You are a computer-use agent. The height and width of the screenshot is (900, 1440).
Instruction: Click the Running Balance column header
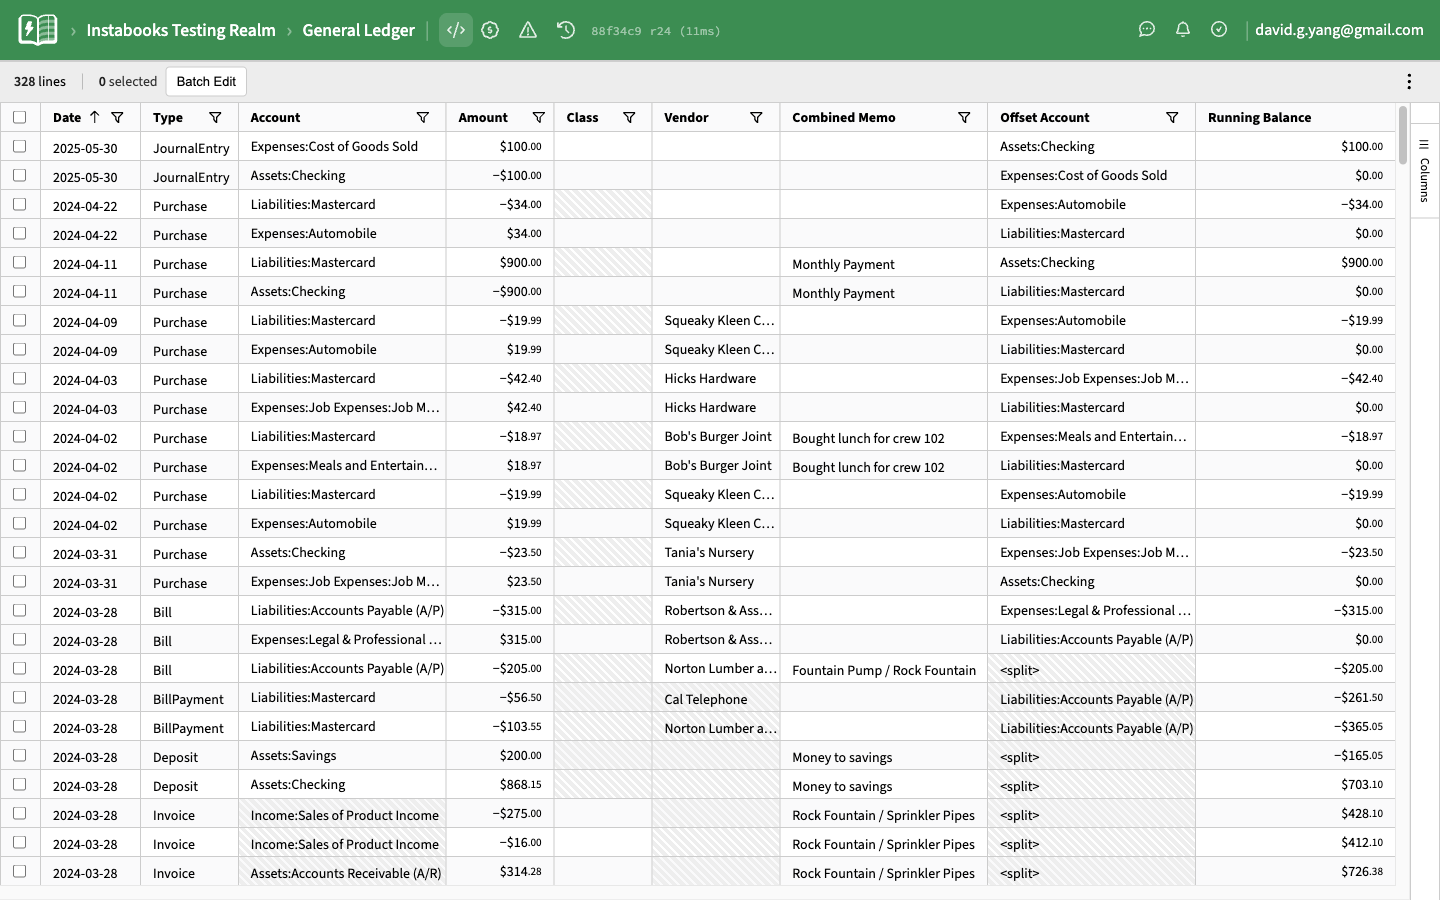1259,117
